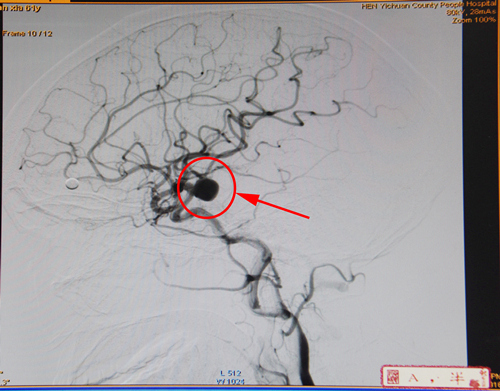Click the 'W 1024' window width text

[231, 381]
